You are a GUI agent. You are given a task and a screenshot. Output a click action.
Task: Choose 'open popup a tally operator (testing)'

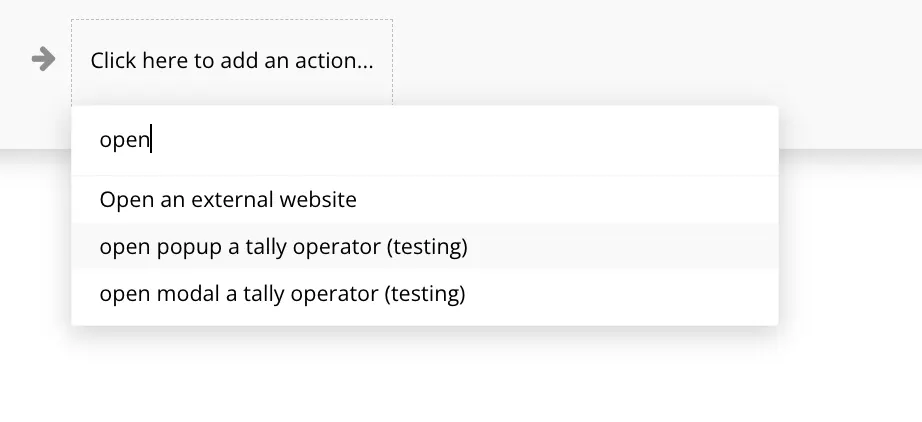click(283, 246)
